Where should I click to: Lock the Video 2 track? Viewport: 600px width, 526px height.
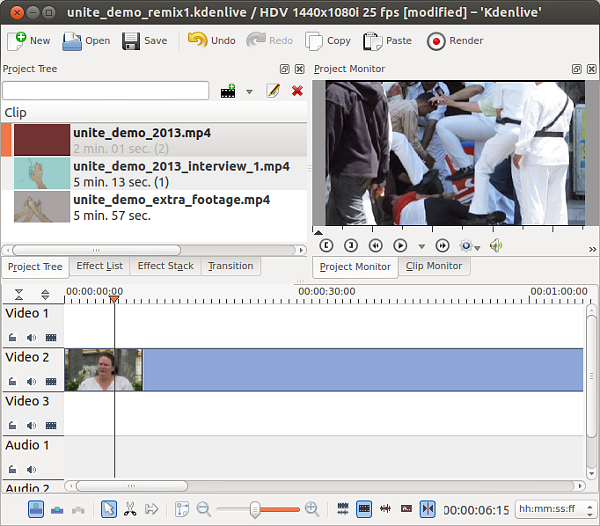13,381
